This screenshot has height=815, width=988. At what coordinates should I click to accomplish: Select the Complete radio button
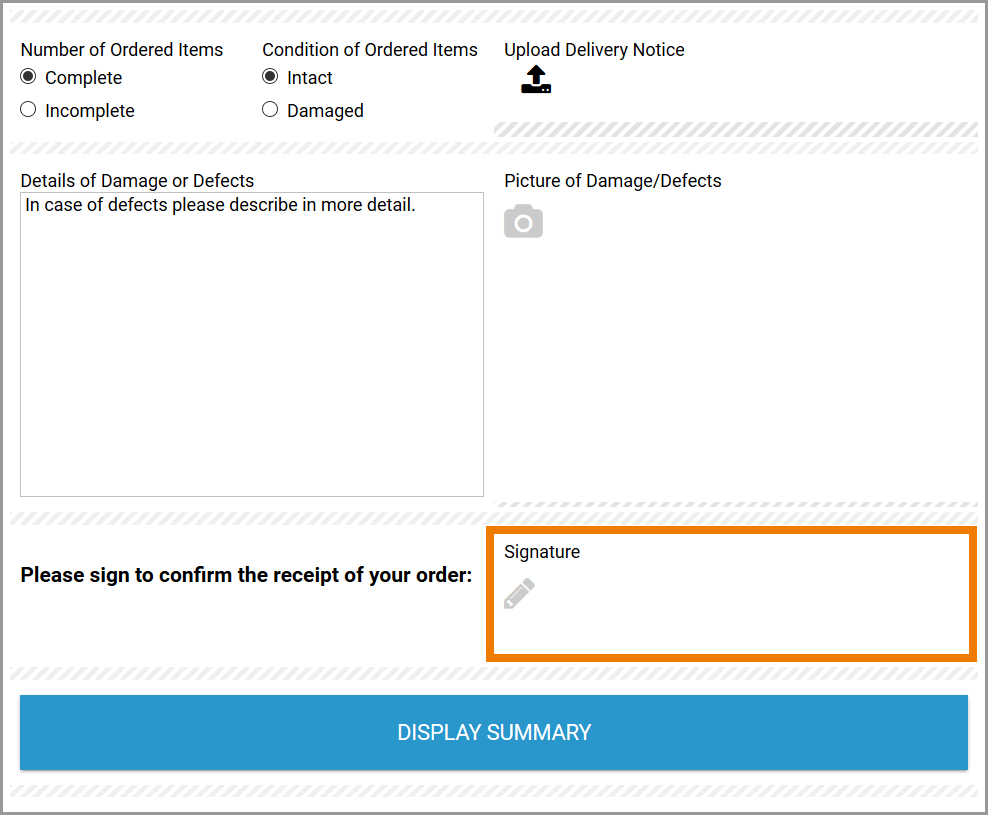click(28, 77)
